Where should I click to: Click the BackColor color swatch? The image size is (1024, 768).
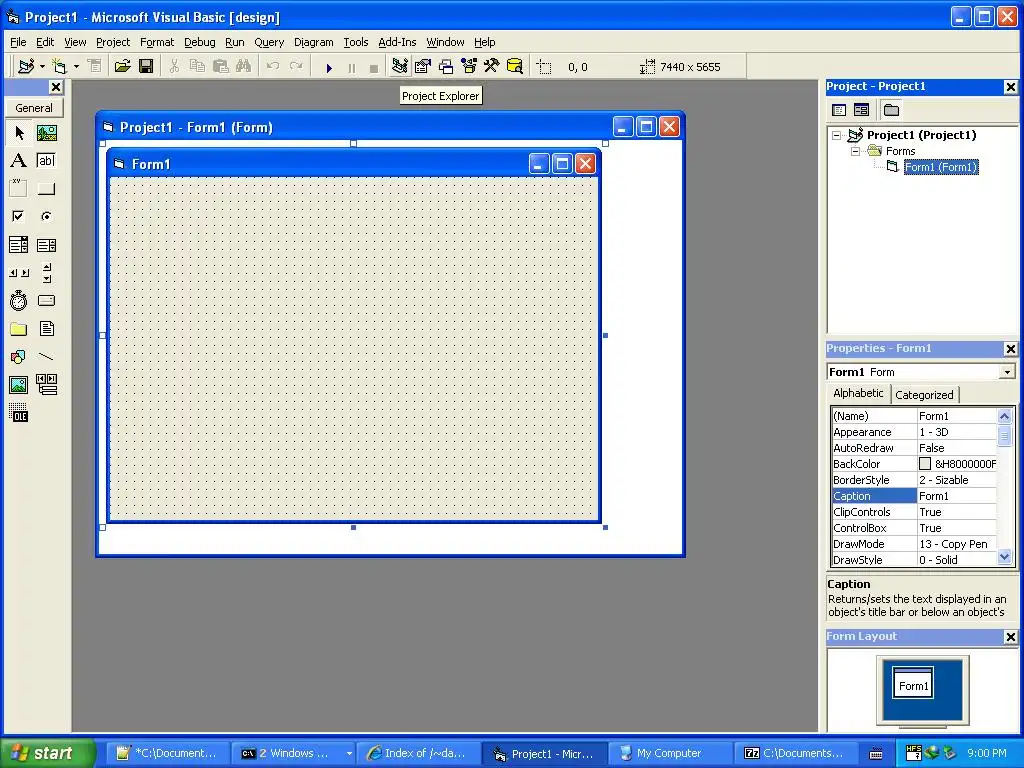coord(925,464)
